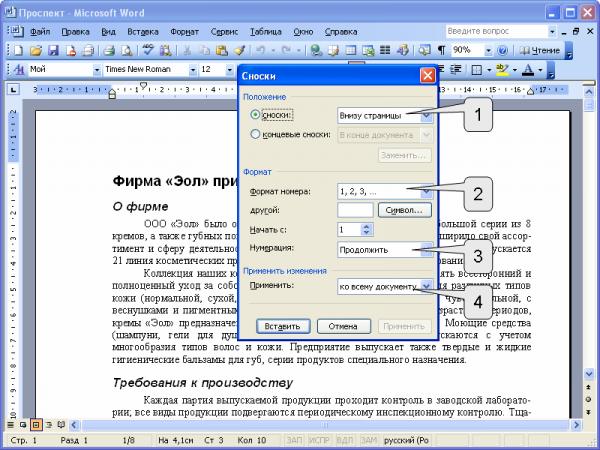Open the Формат menu
This screenshot has height=450, width=600.
[184, 32]
